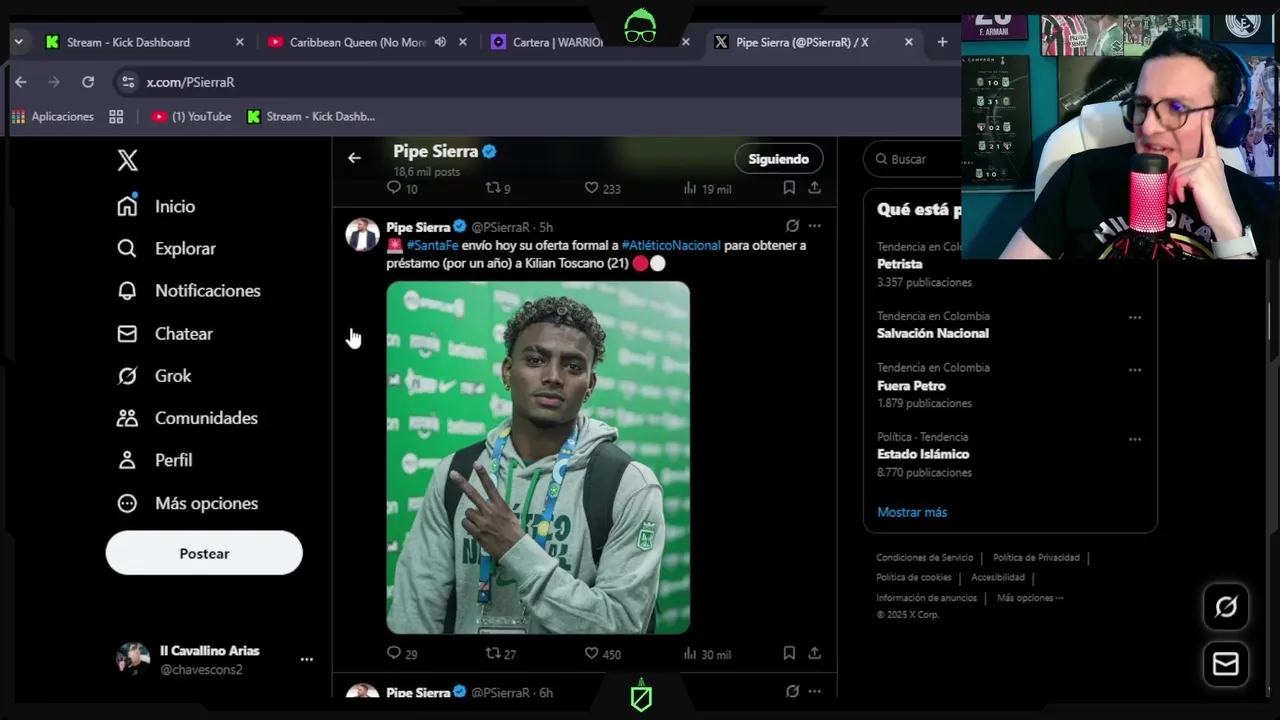1280x720 pixels.
Task: Open more options on Kilian Toscano post
Action: tap(815, 226)
